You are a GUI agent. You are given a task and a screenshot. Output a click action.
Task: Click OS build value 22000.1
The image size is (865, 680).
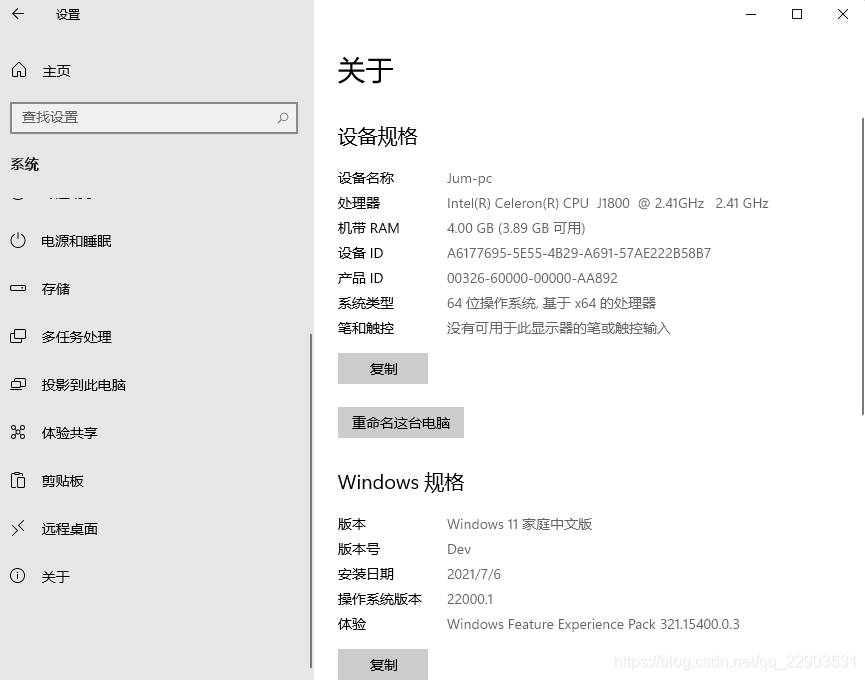coord(470,599)
